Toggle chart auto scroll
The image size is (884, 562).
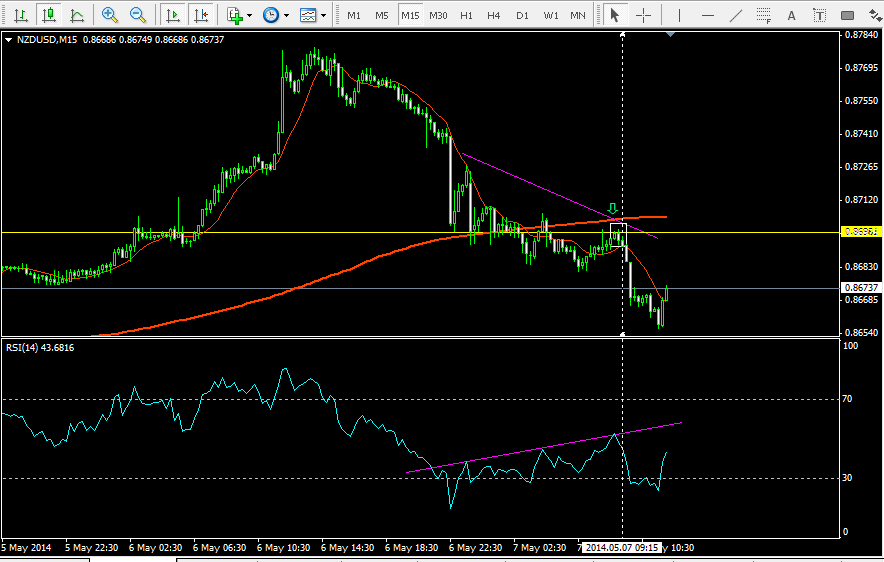(x=173, y=15)
